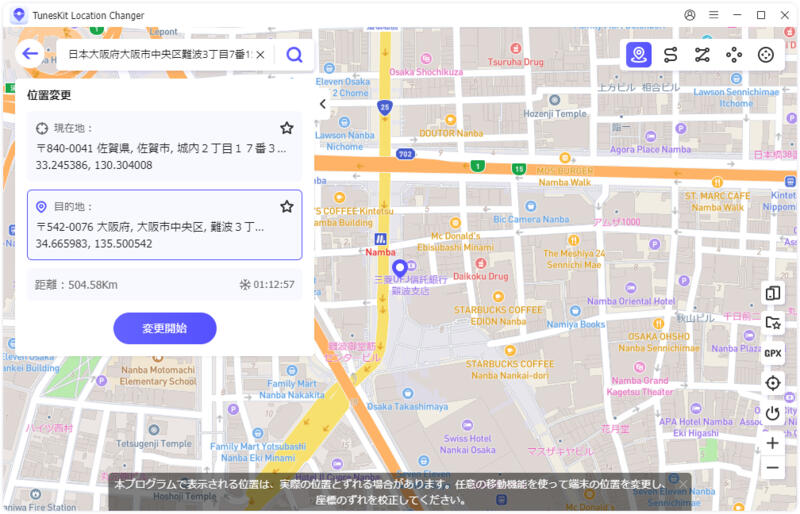Click the cooldown timer snowflake icon
This screenshot has height=514, width=800.
click(x=245, y=284)
